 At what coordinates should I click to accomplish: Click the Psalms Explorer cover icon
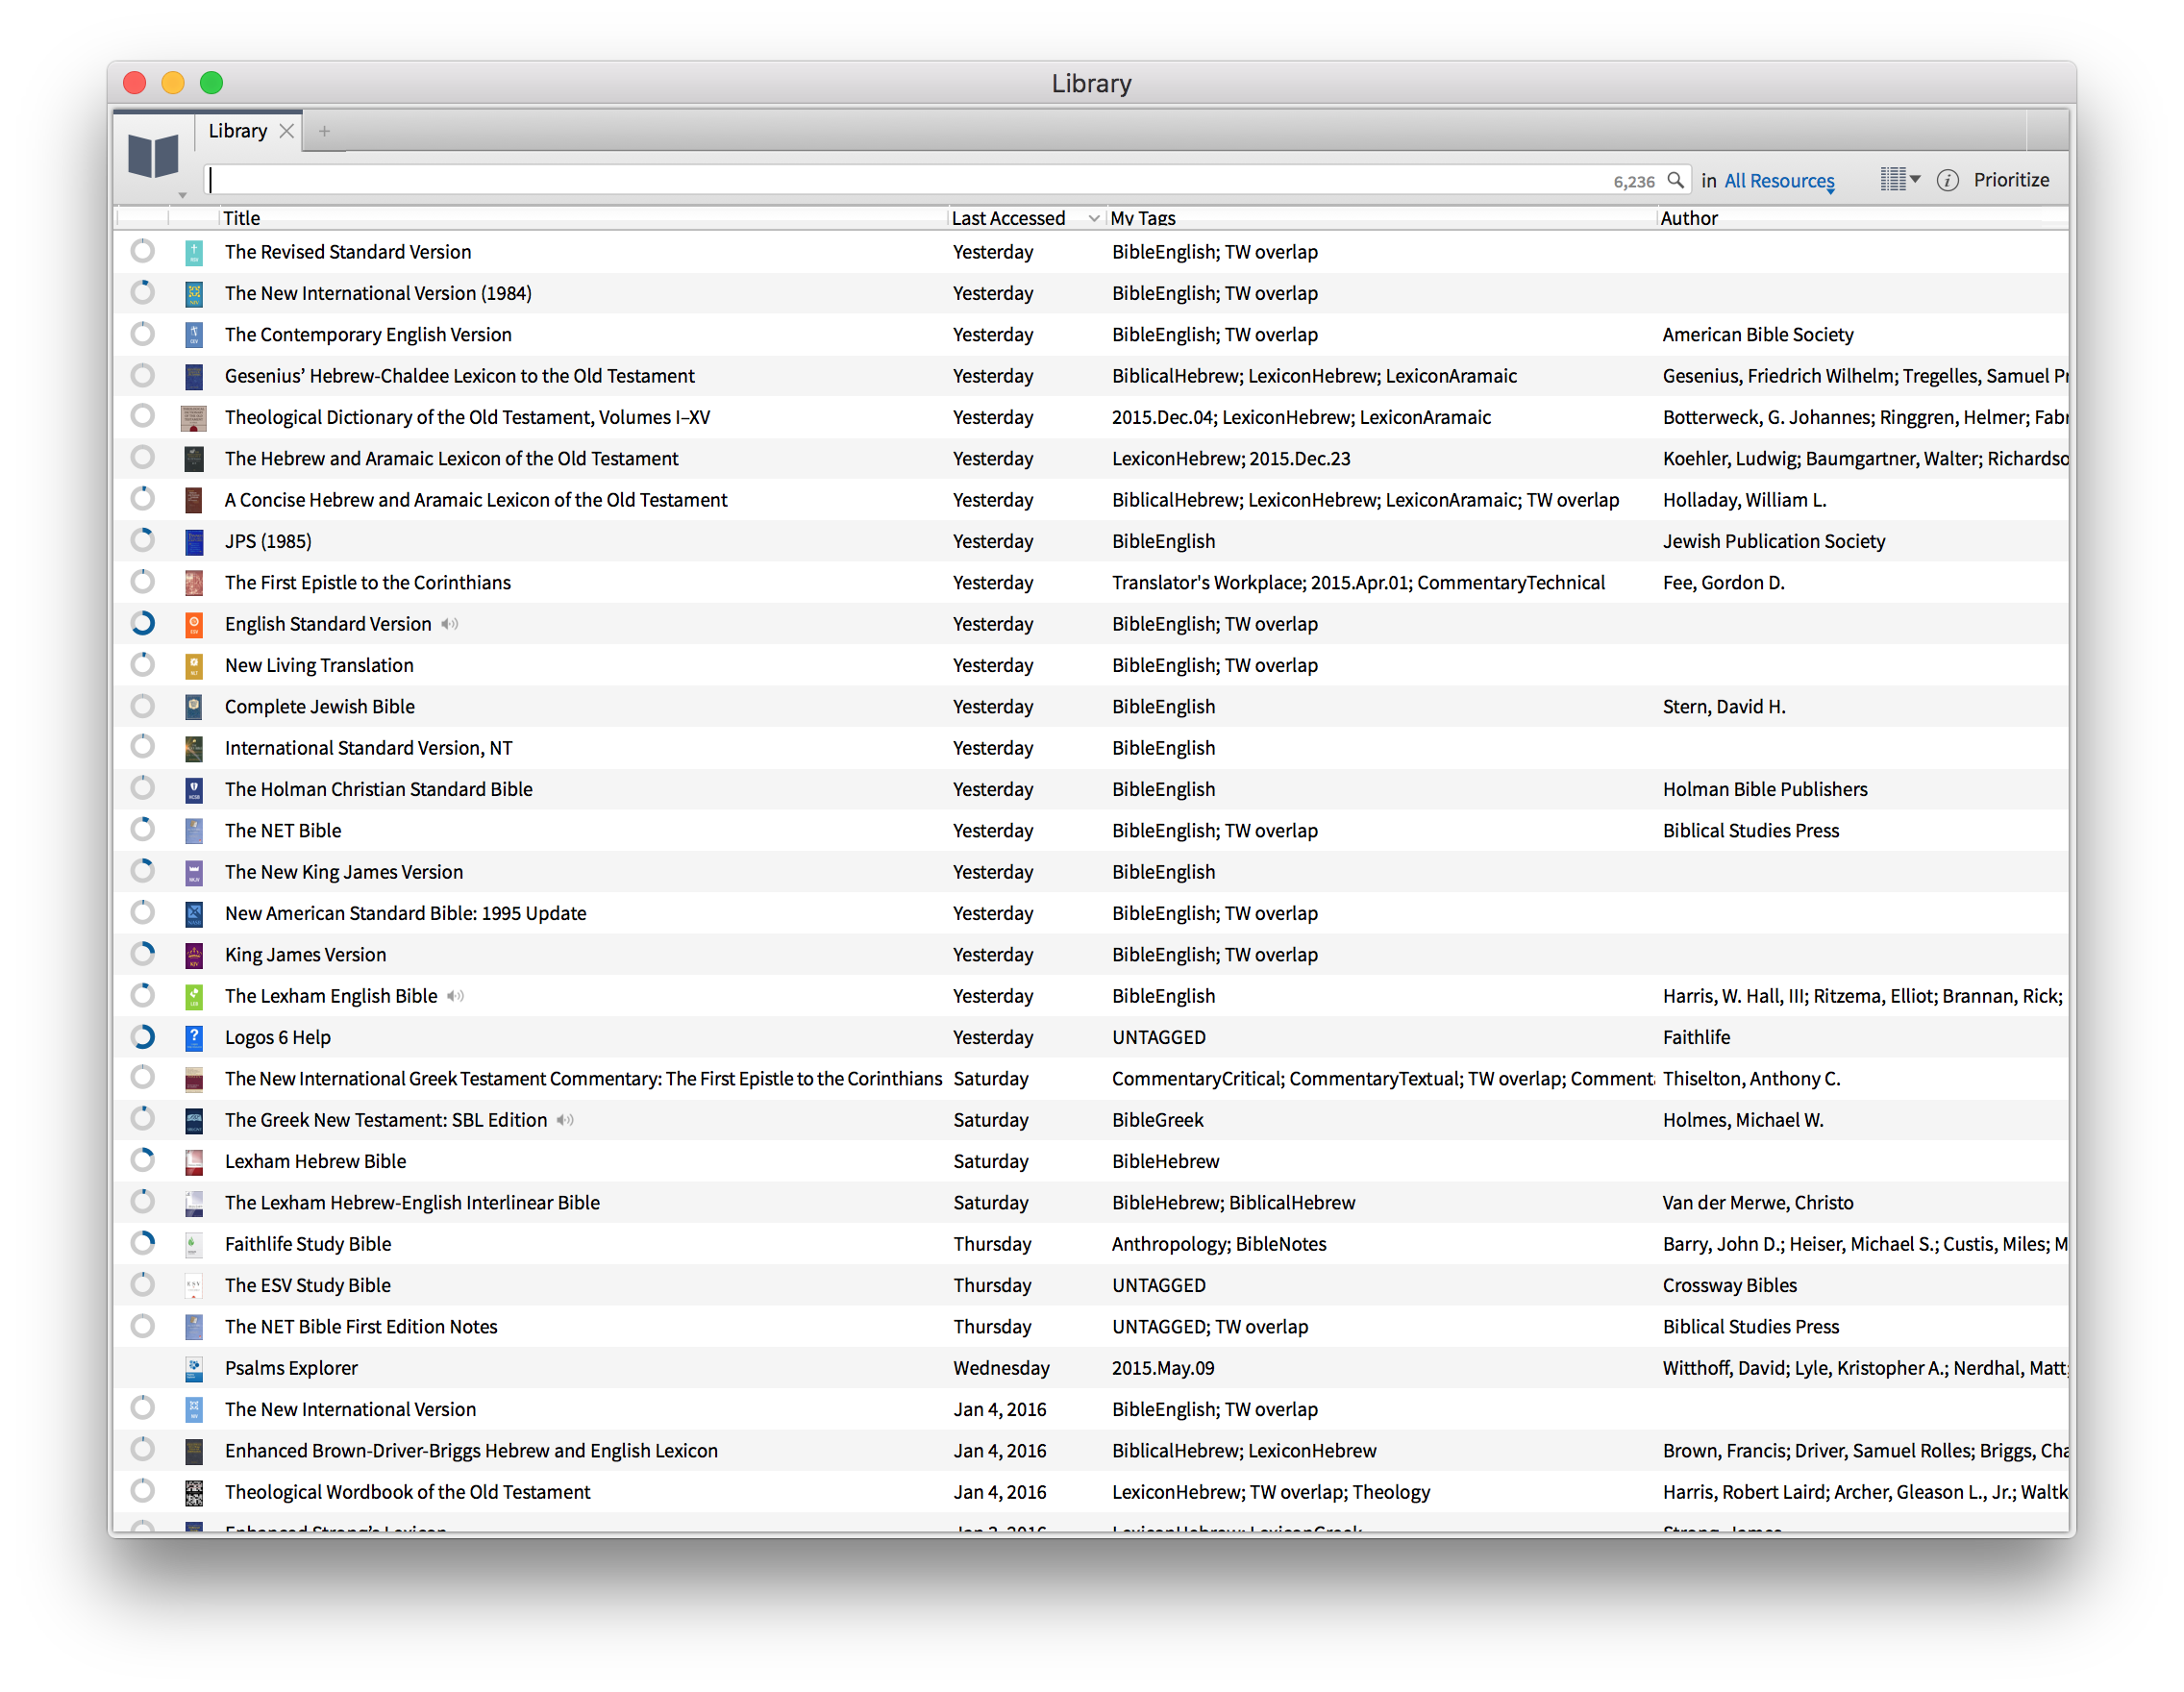tap(194, 1369)
